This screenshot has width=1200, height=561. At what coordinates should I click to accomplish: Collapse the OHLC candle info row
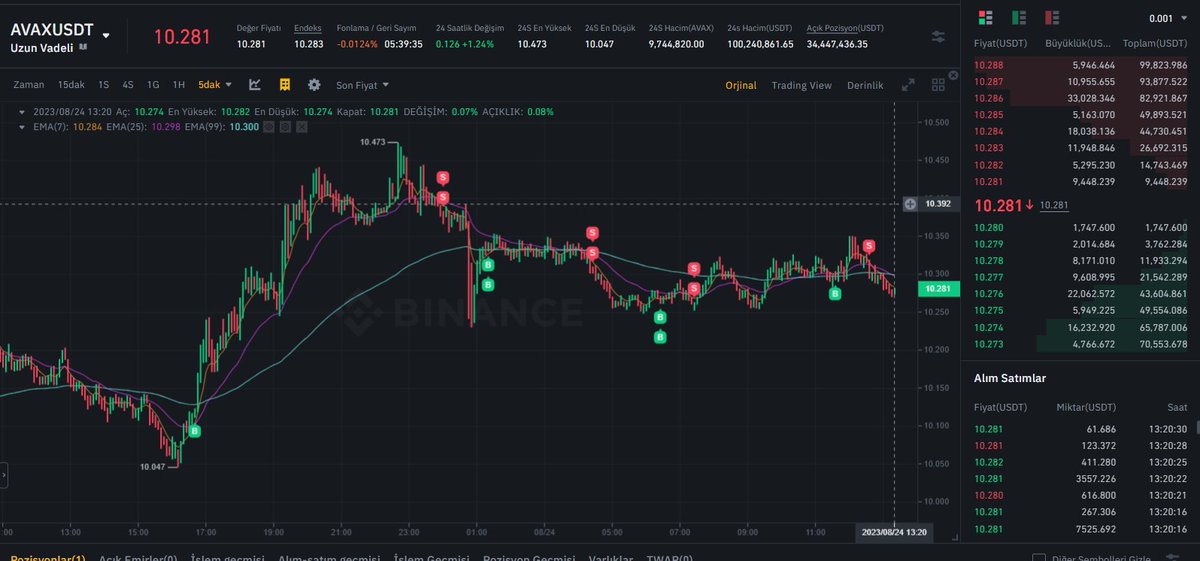click(23, 112)
